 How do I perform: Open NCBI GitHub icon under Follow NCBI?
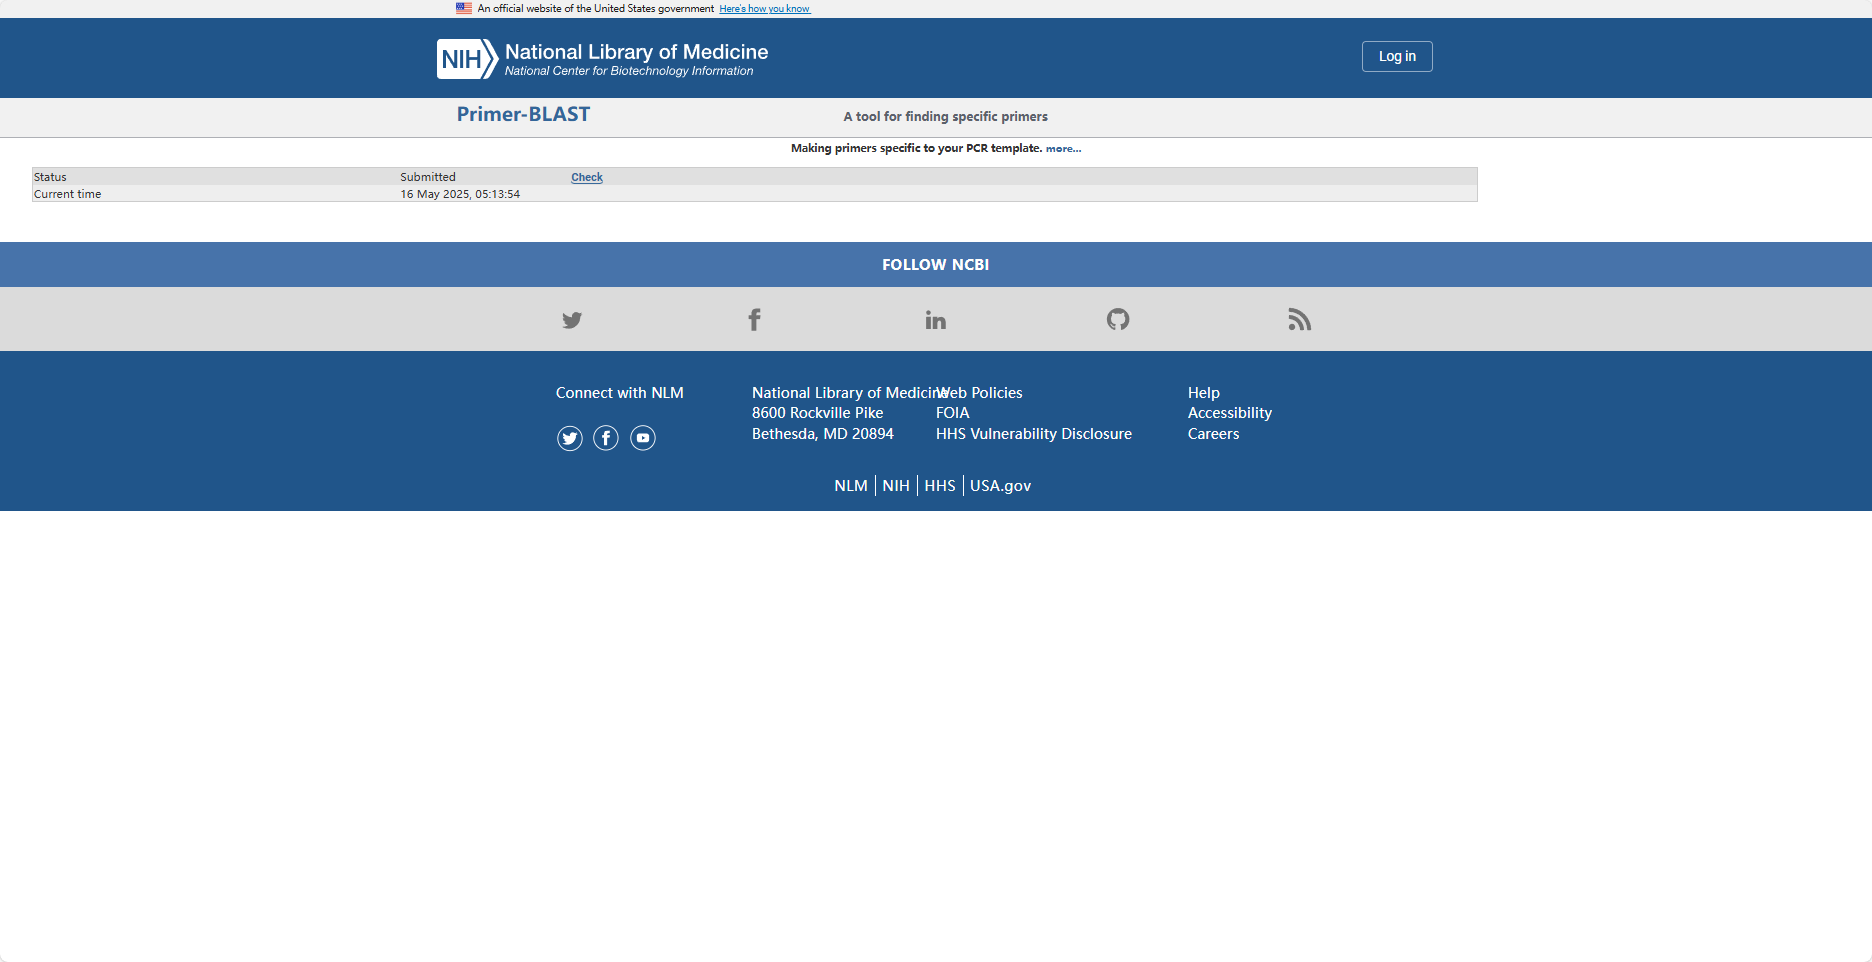1118,319
